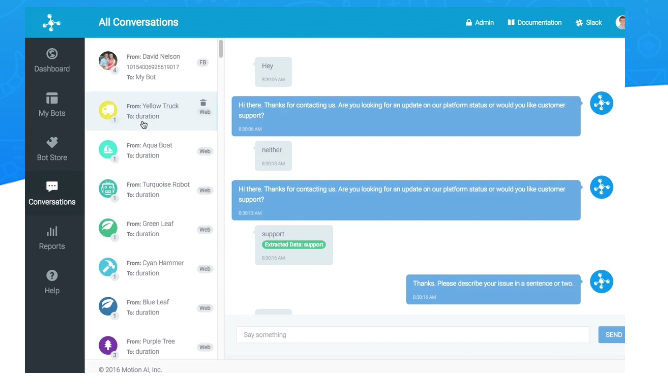Click the user profile avatar

[620, 22]
